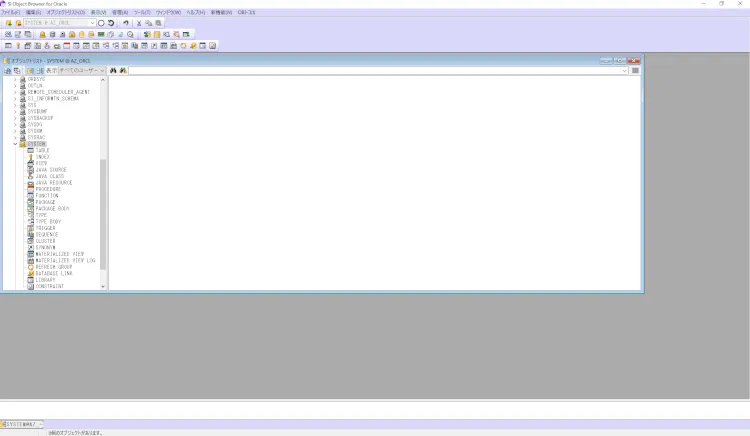Screen dimensions: 750x436
Task: Select the CONSTRAINT tree node
Action: click(x=49, y=286)
